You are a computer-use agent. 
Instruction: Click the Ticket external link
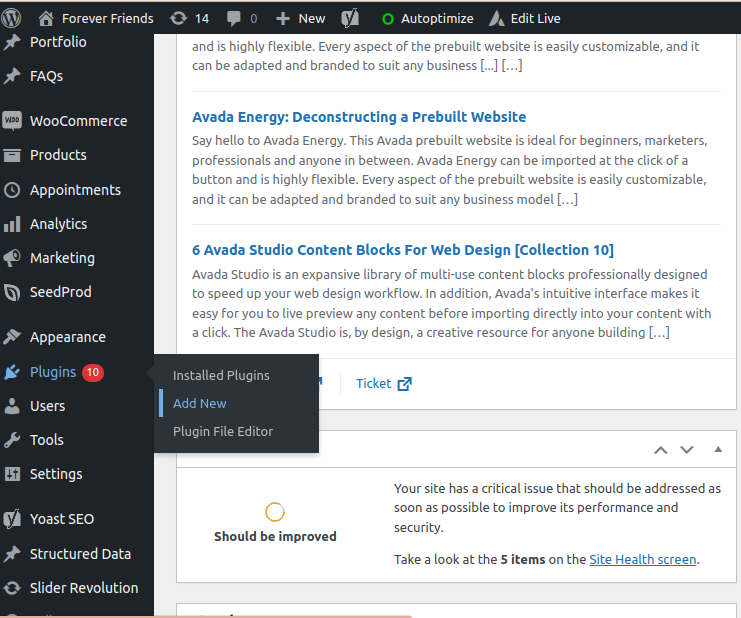tap(383, 383)
